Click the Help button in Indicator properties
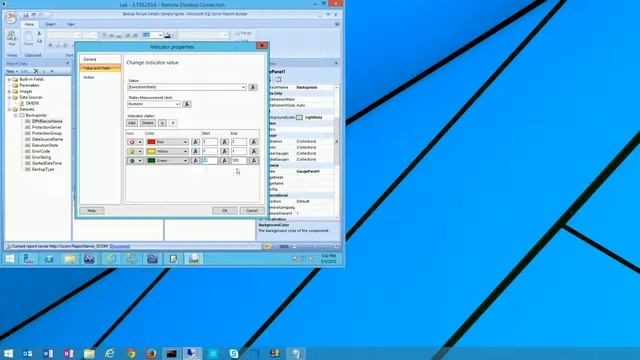Viewport: 640px width, 360px height. coord(92,211)
